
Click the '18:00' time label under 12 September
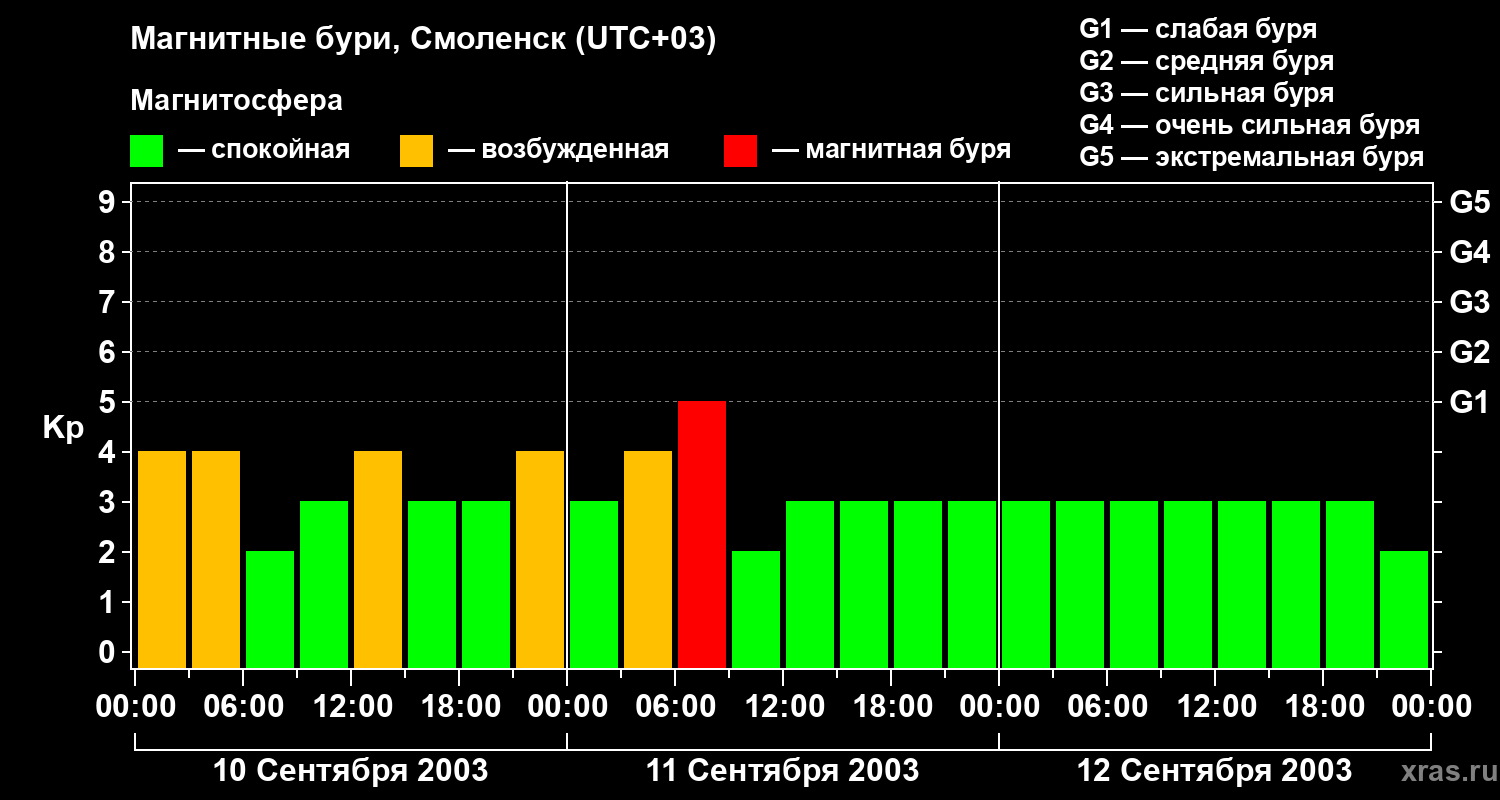click(1323, 707)
